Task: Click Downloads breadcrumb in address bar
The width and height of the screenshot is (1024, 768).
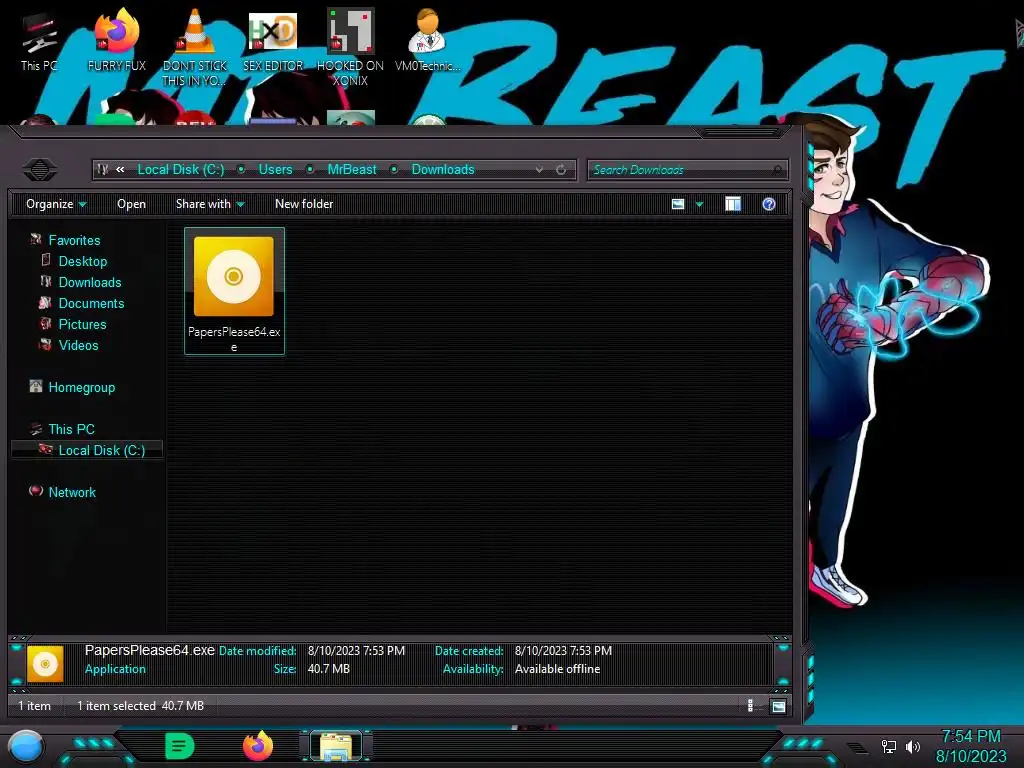Action: click(443, 170)
